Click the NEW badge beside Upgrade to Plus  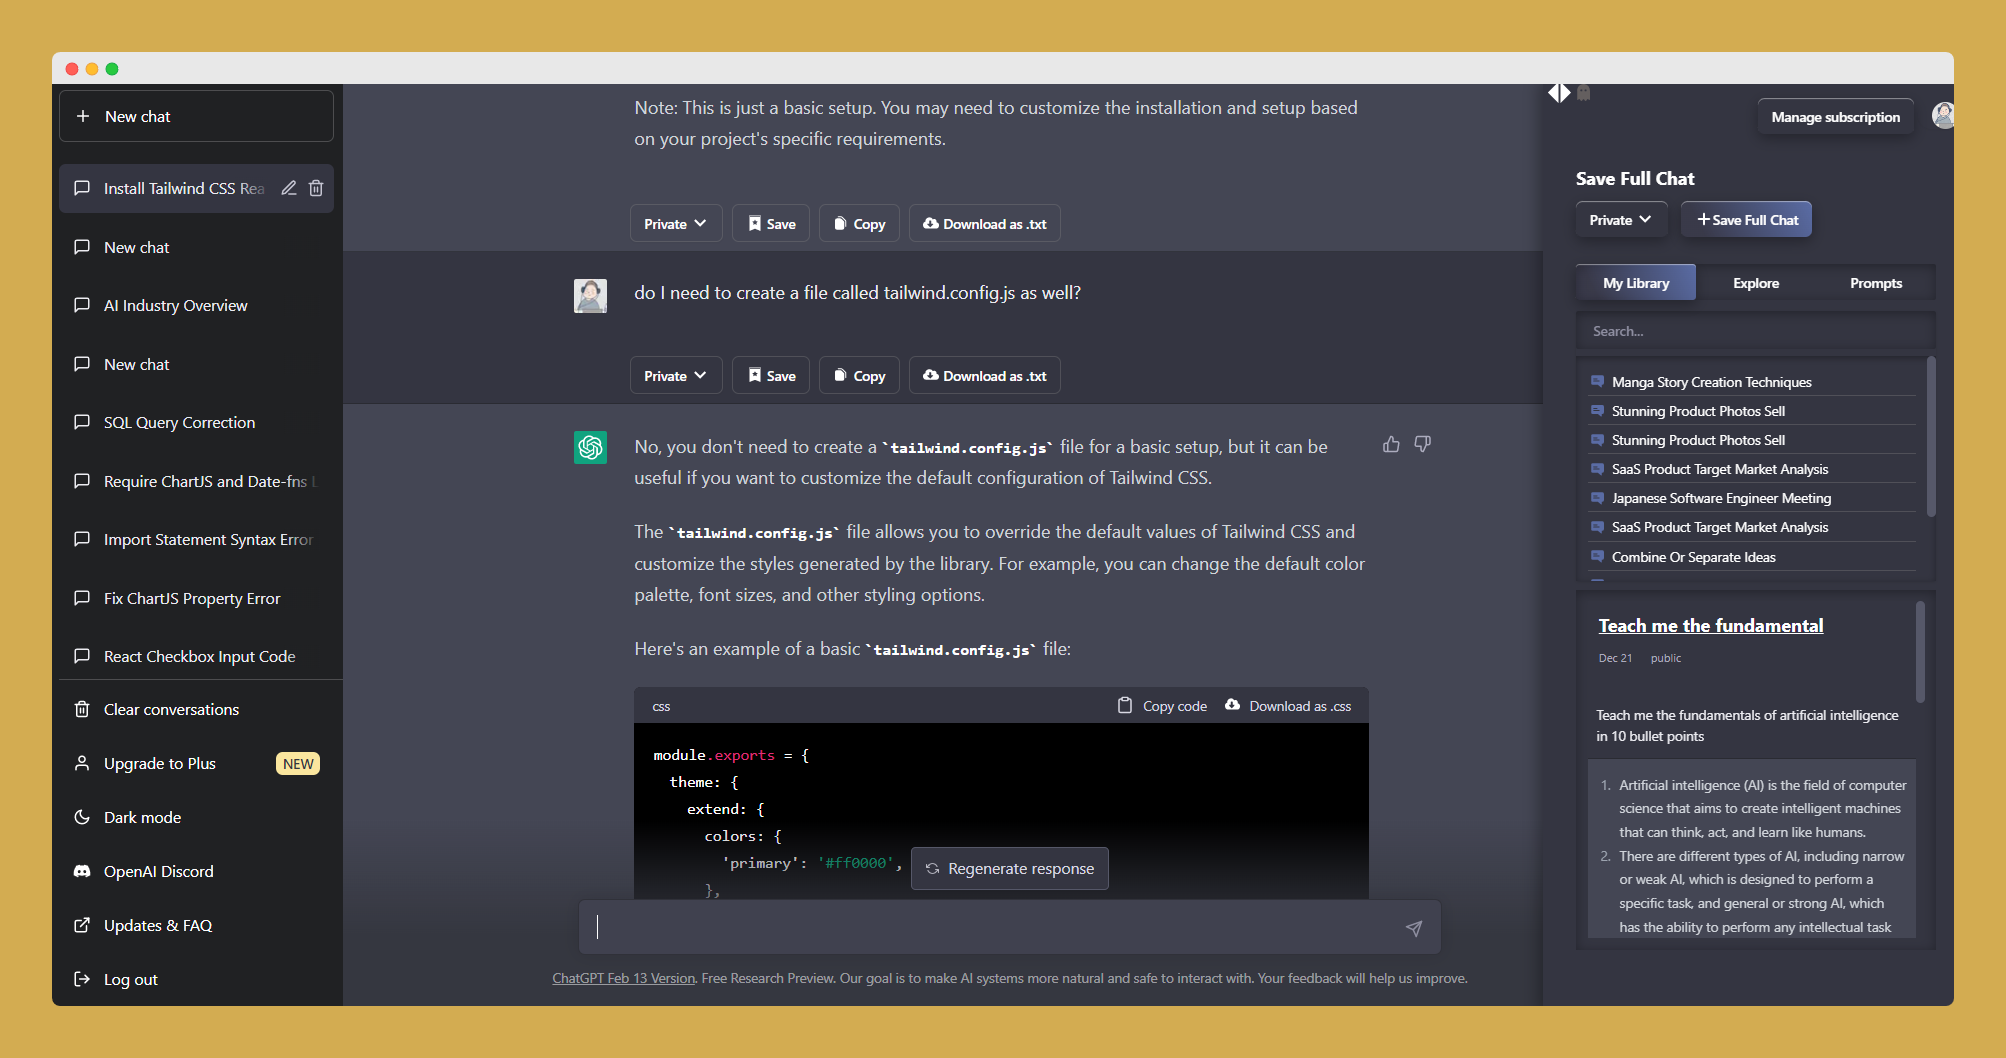point(298,764)
